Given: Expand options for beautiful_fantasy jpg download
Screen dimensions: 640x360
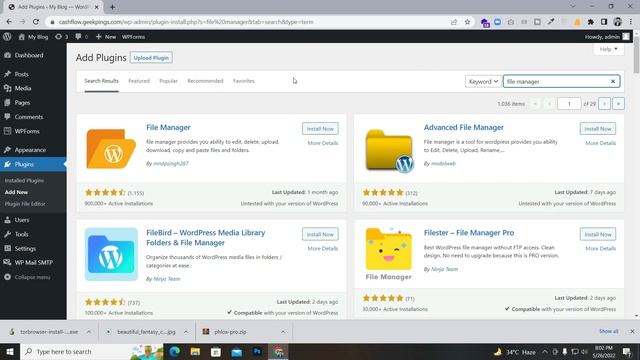Looking at the screenshot, I should pos(186,332).
